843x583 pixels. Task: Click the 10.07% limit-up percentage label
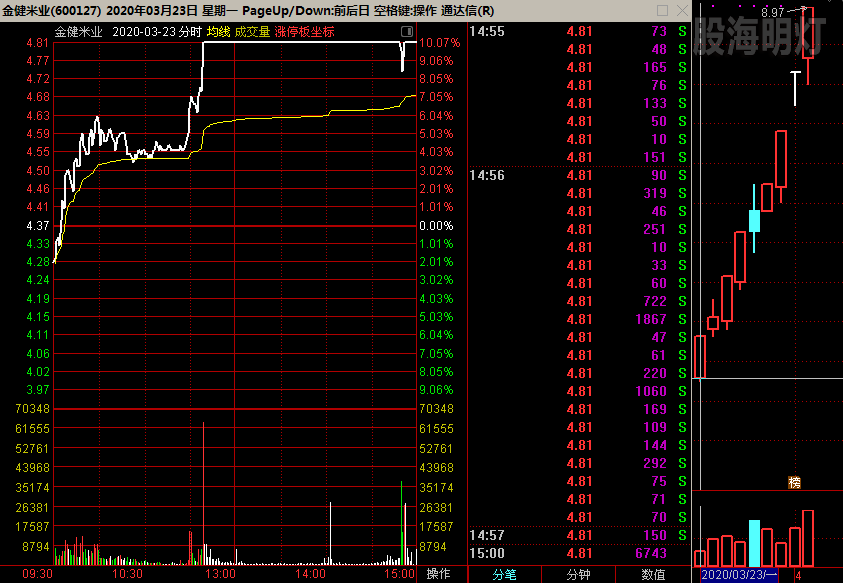[x=439, y=43]
